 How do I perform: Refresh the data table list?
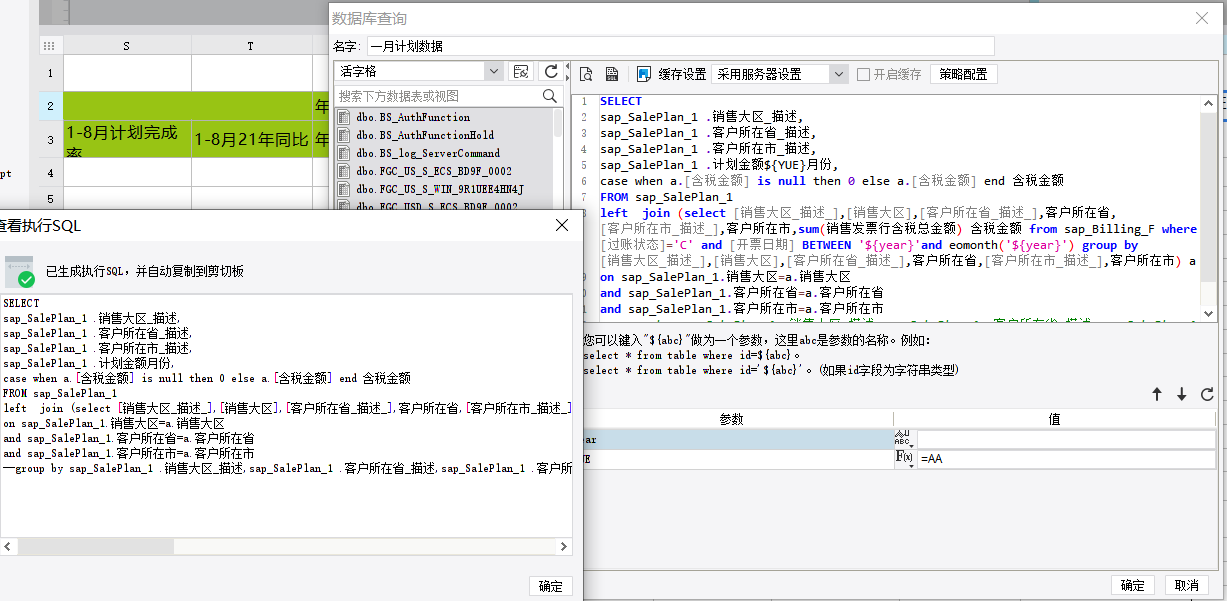point(550,72)
